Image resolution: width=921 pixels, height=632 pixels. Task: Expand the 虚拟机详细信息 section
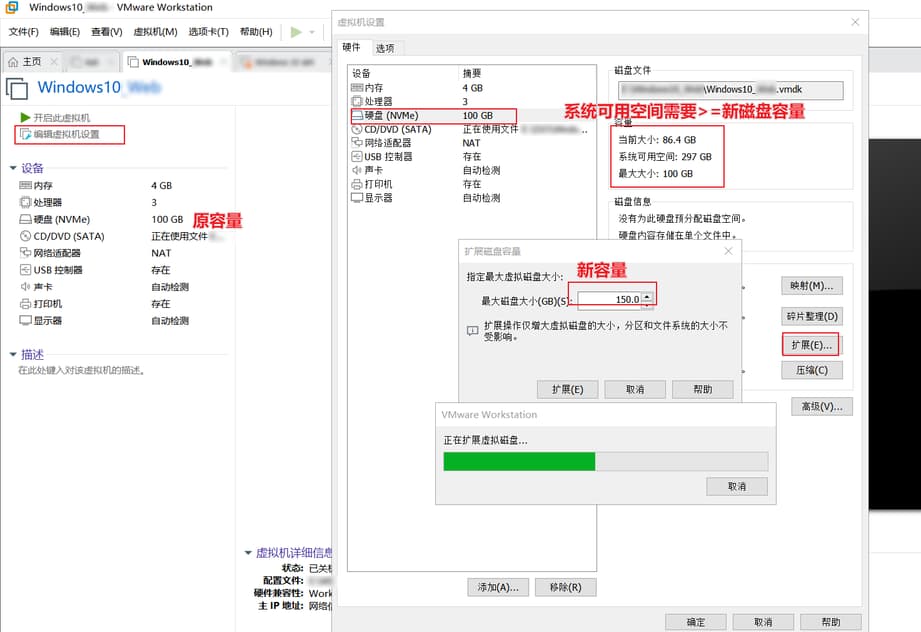[x=248, y=551]
